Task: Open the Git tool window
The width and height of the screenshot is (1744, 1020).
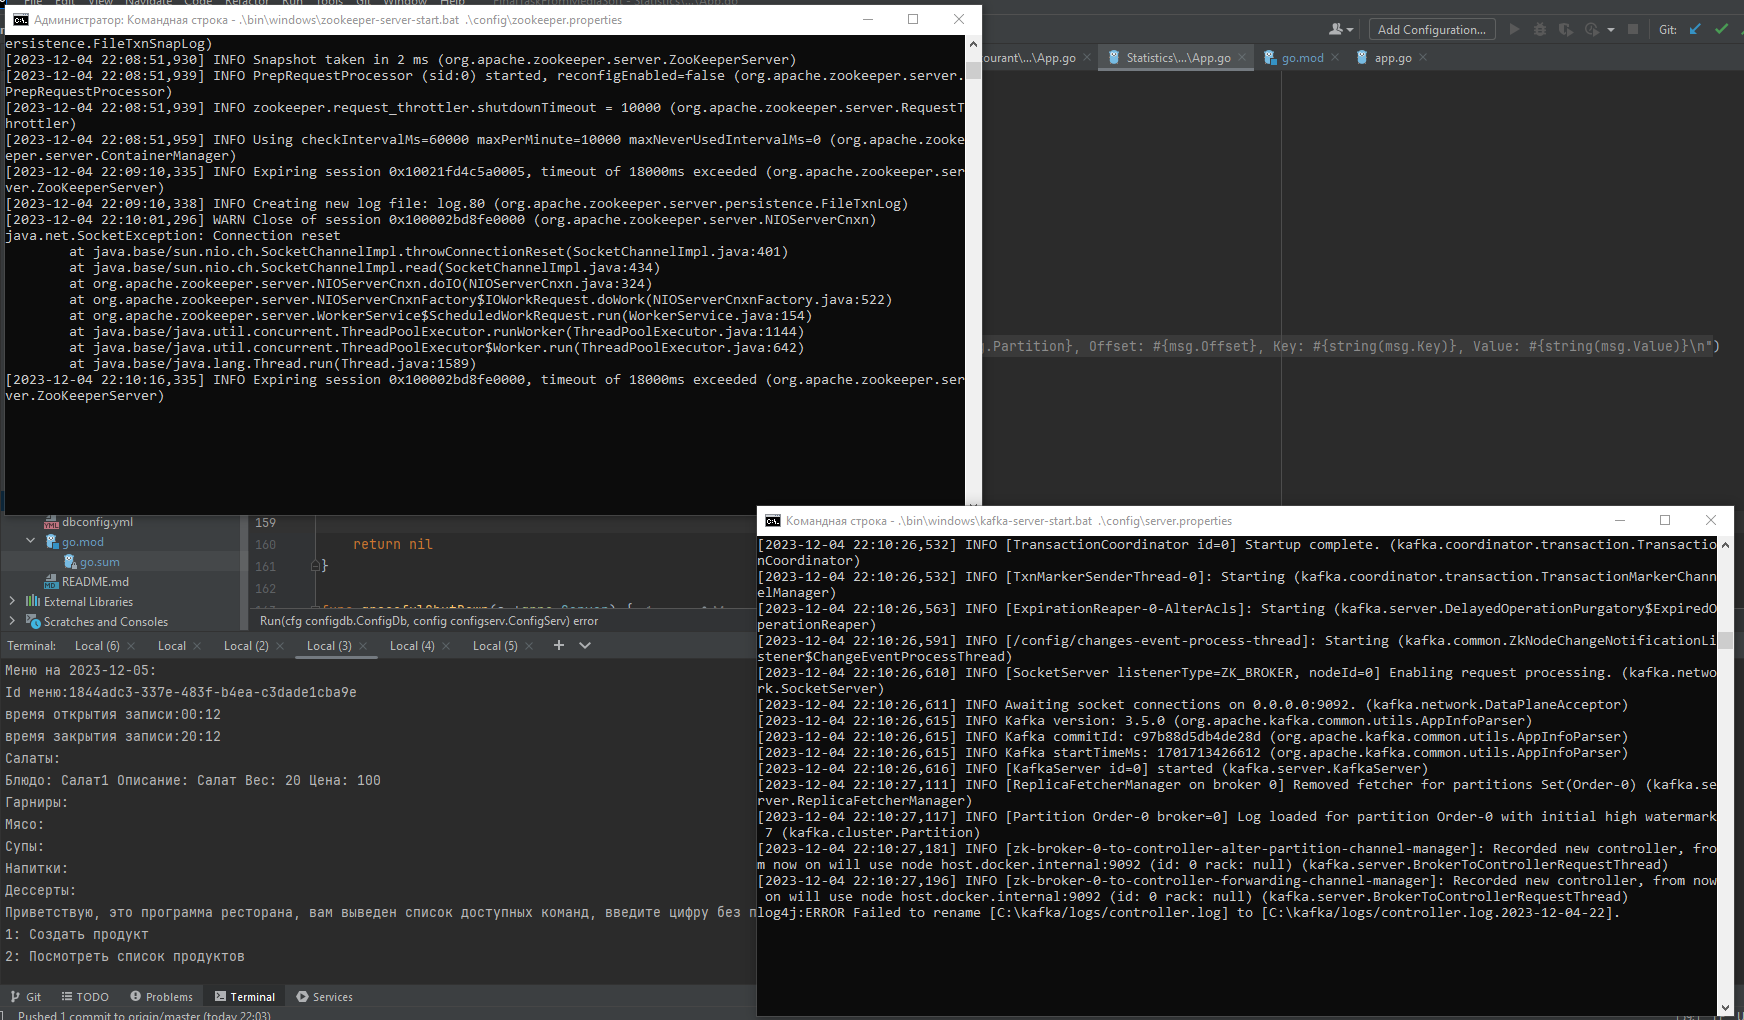Action: [x=26, y=997]
